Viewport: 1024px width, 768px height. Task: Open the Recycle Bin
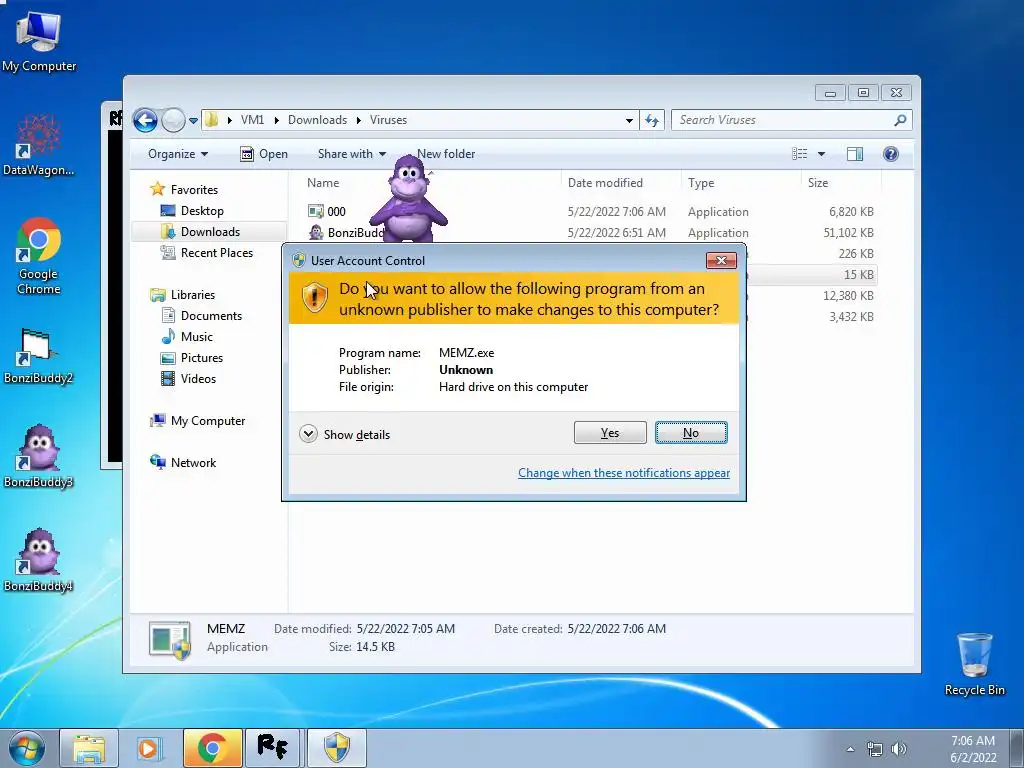tap(974, 664)
